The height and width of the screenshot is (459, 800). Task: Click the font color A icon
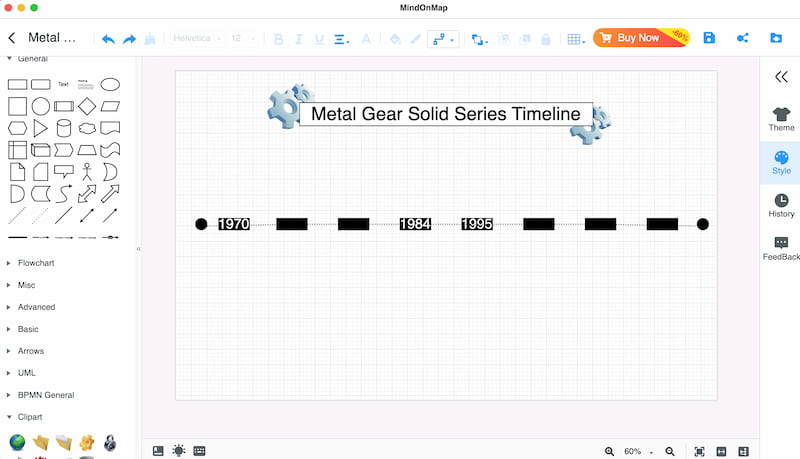(x=366, y=39)
